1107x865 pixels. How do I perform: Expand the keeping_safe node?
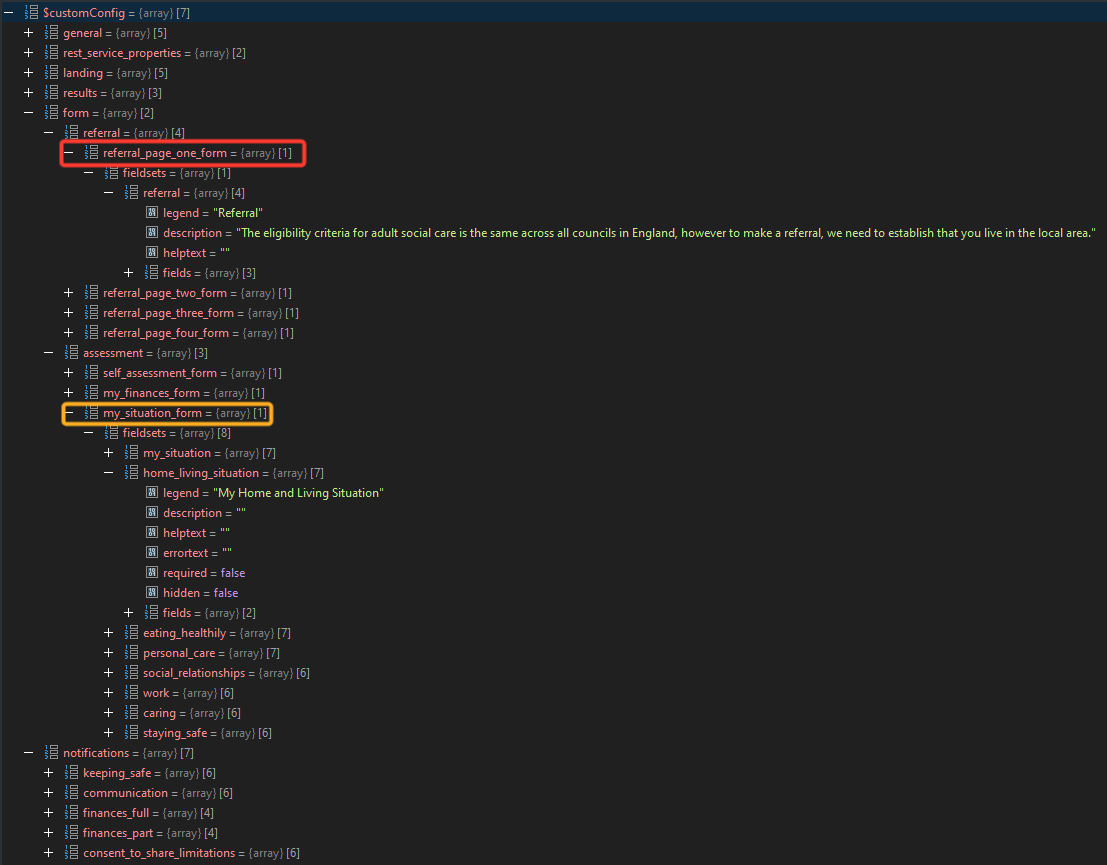[48, 773]
